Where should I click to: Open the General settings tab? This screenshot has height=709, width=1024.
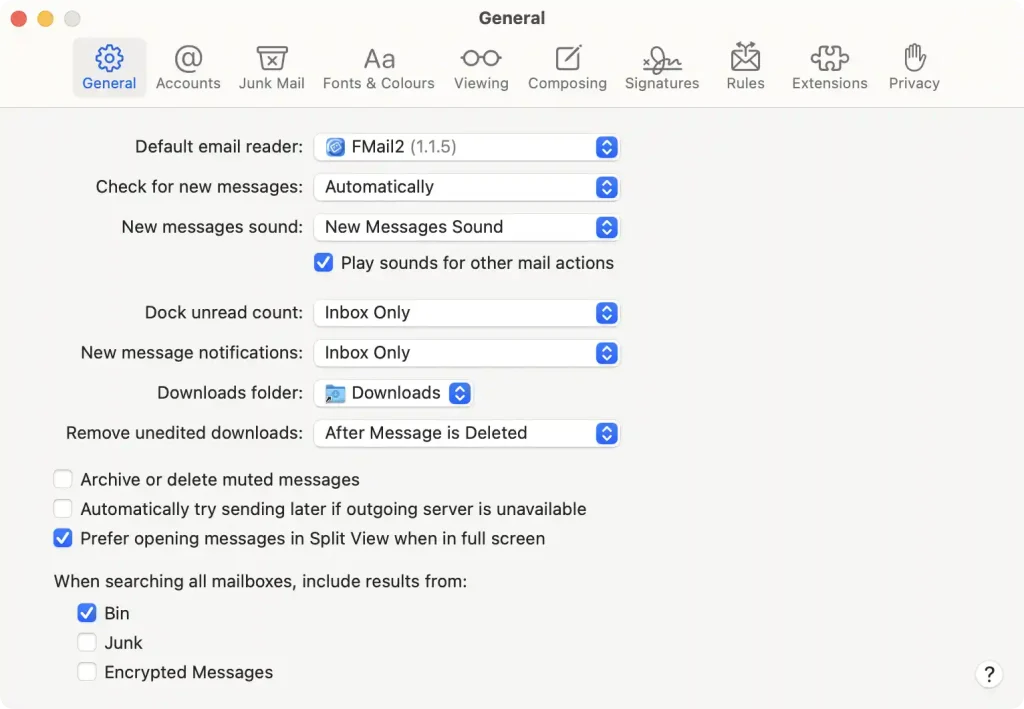(109, 67)
